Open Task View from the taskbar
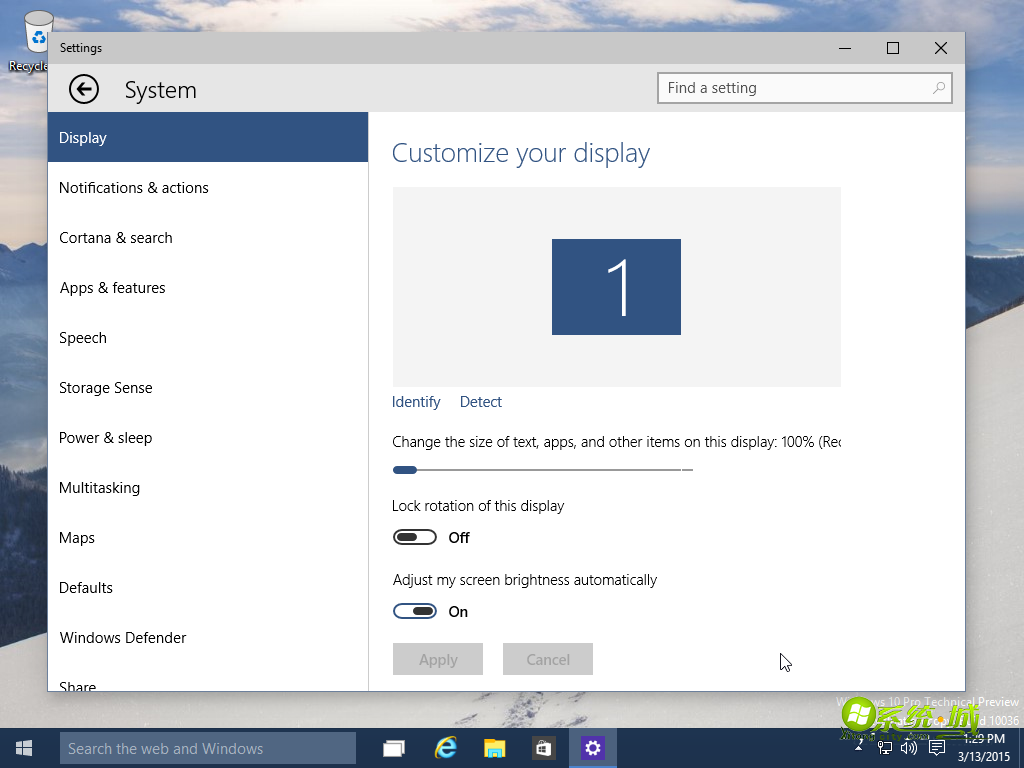Image resolution: width=1024 pixels, height=768 pixels. (x=394, y=748)
